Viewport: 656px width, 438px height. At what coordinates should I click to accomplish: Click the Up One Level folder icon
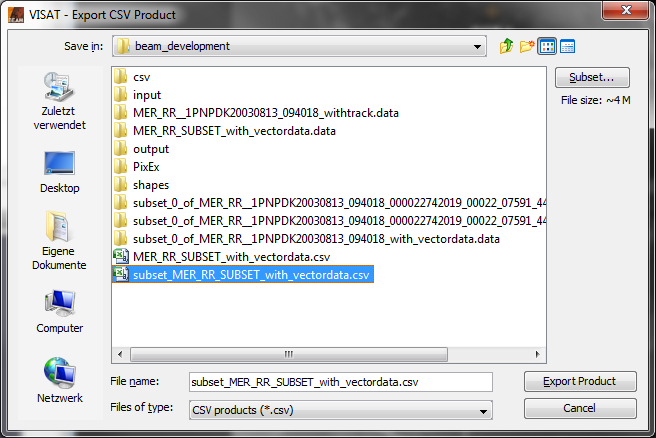[x=507, y=46]
